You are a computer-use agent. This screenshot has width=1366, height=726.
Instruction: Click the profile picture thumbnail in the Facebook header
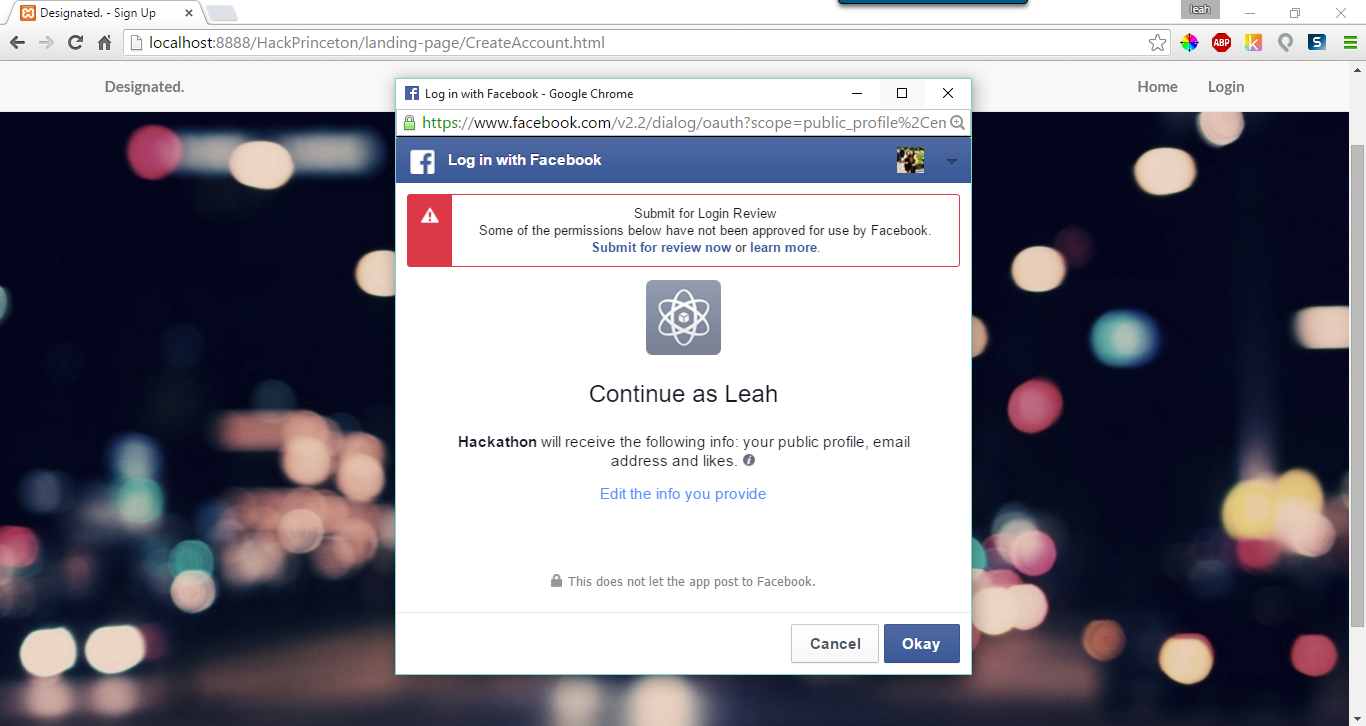click(x=910, y=160)
